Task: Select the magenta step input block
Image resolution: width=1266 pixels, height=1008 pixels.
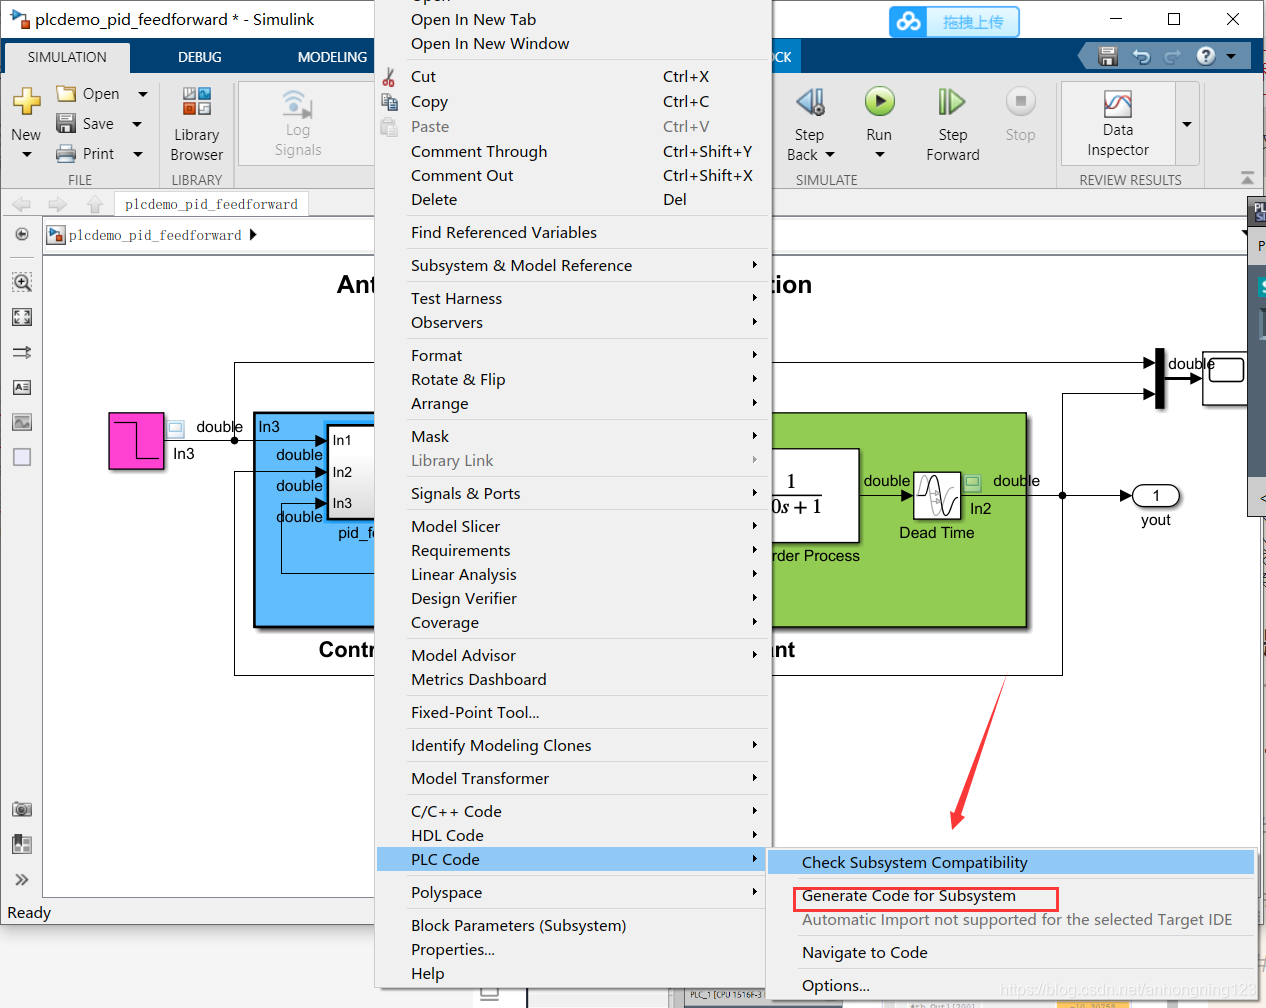Action: coord(136,441)
